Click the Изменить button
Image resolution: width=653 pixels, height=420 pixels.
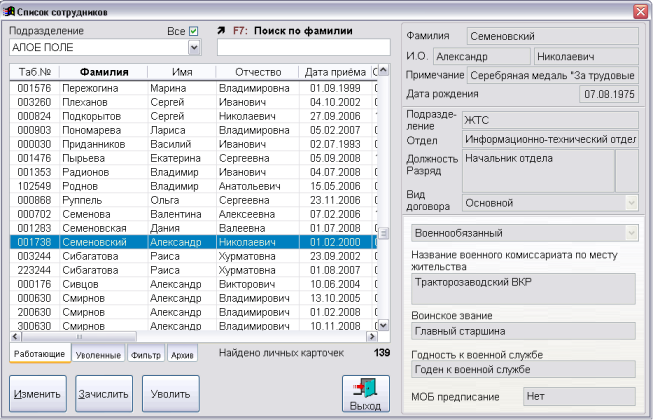pos(37,394)
